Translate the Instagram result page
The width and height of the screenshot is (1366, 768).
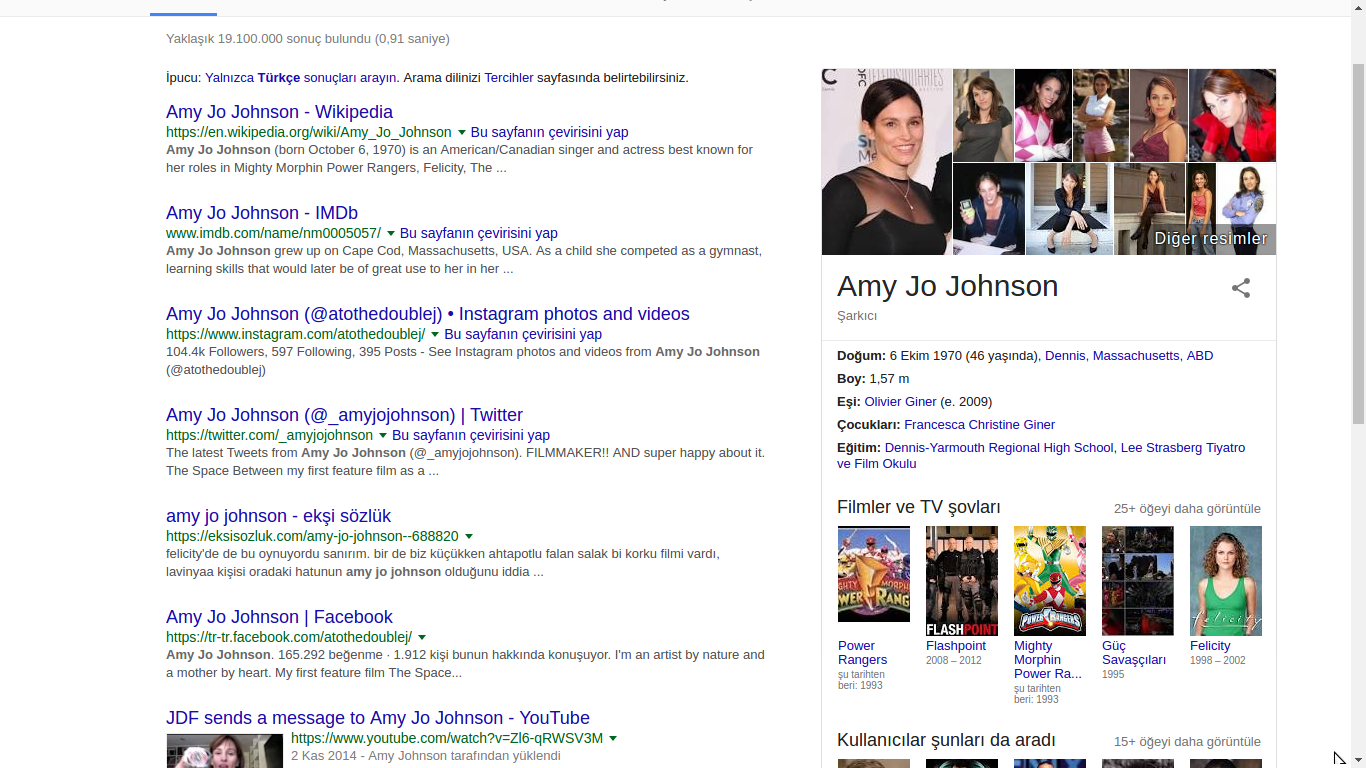(523, 334)
